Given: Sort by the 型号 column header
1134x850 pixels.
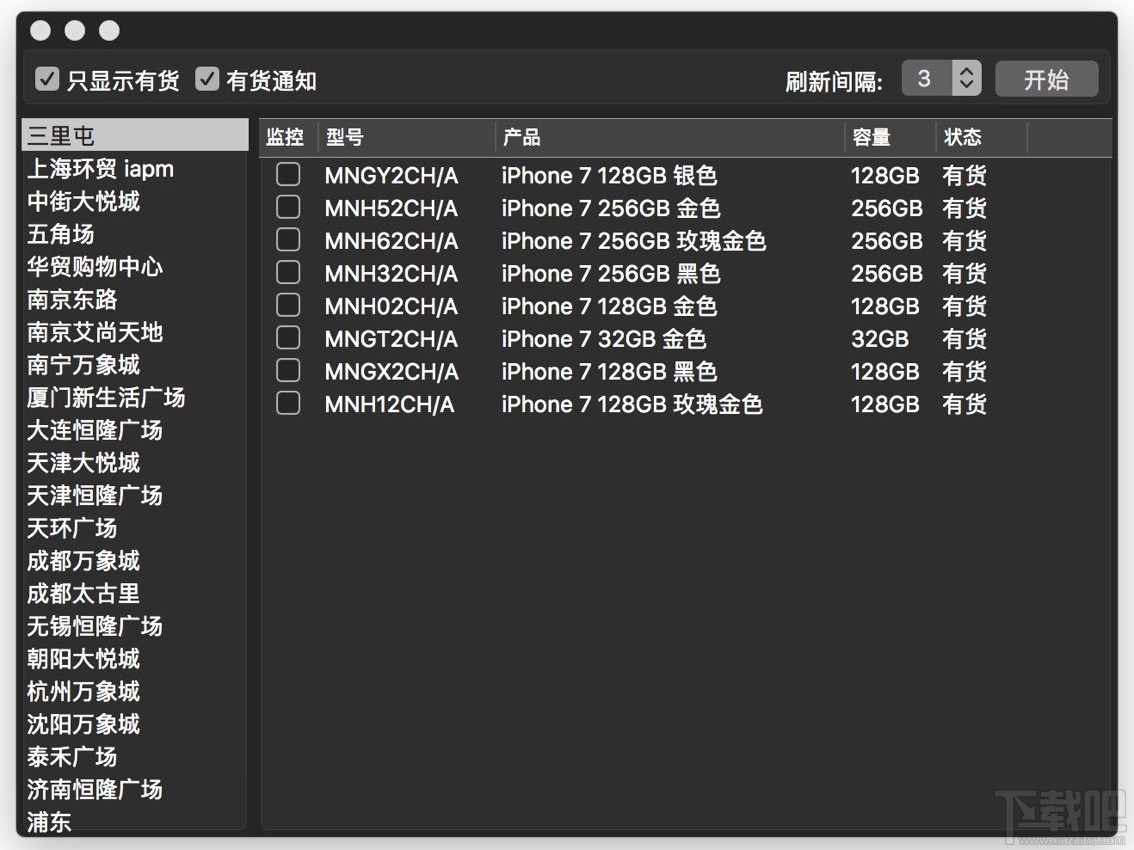Looking at the screenshot, I should tap(337, 138).
